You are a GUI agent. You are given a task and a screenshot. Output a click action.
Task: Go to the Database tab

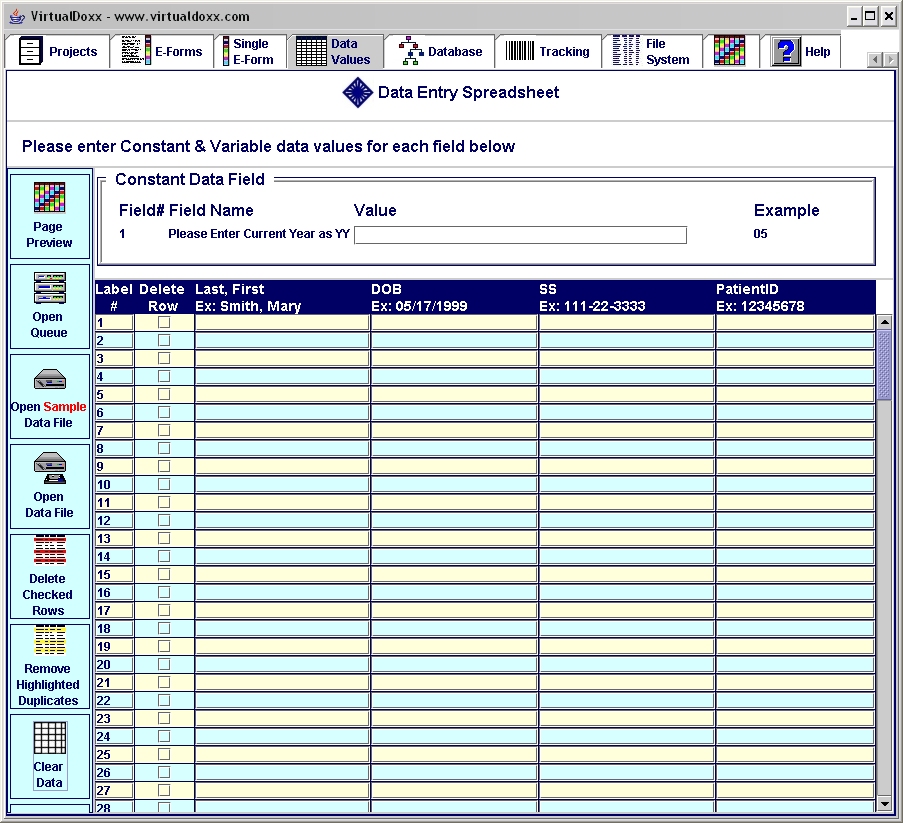440,52
